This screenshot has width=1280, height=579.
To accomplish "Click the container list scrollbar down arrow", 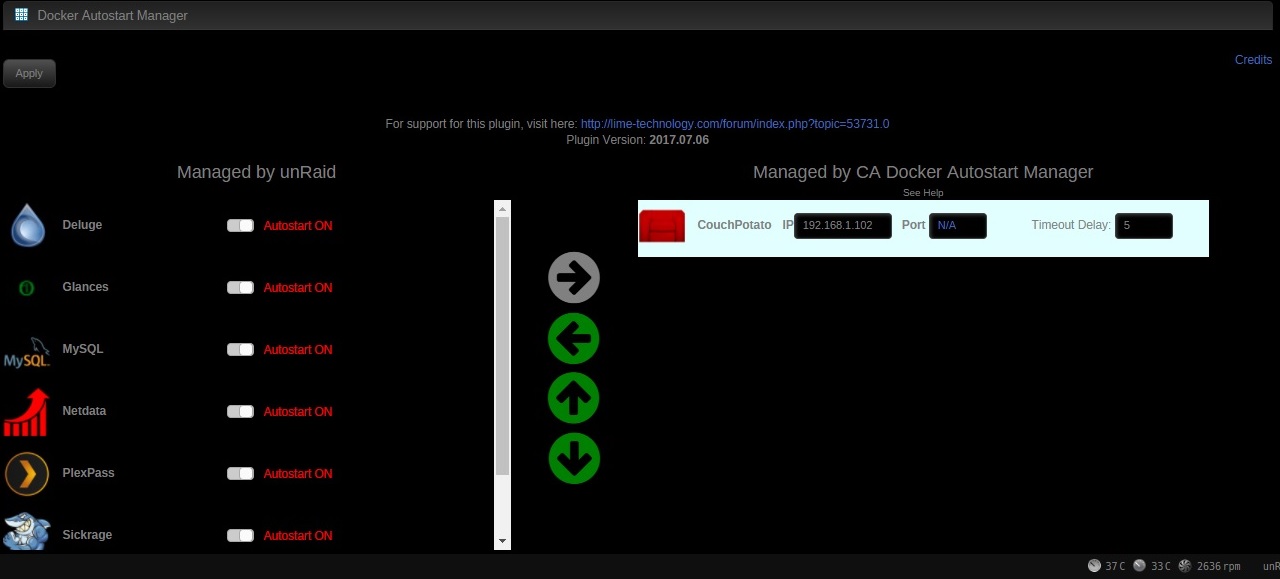I will (x=502, y=541).
